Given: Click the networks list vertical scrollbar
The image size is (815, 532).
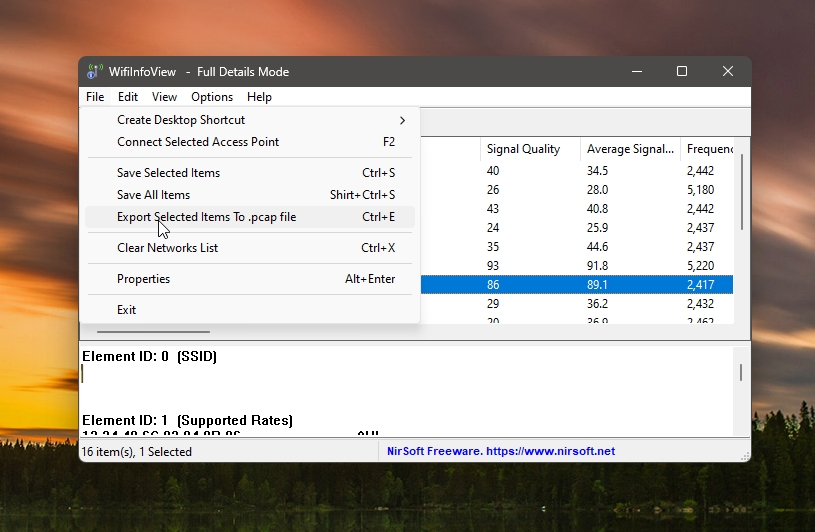Looking at the screenshot, I should tap(742, 192).
